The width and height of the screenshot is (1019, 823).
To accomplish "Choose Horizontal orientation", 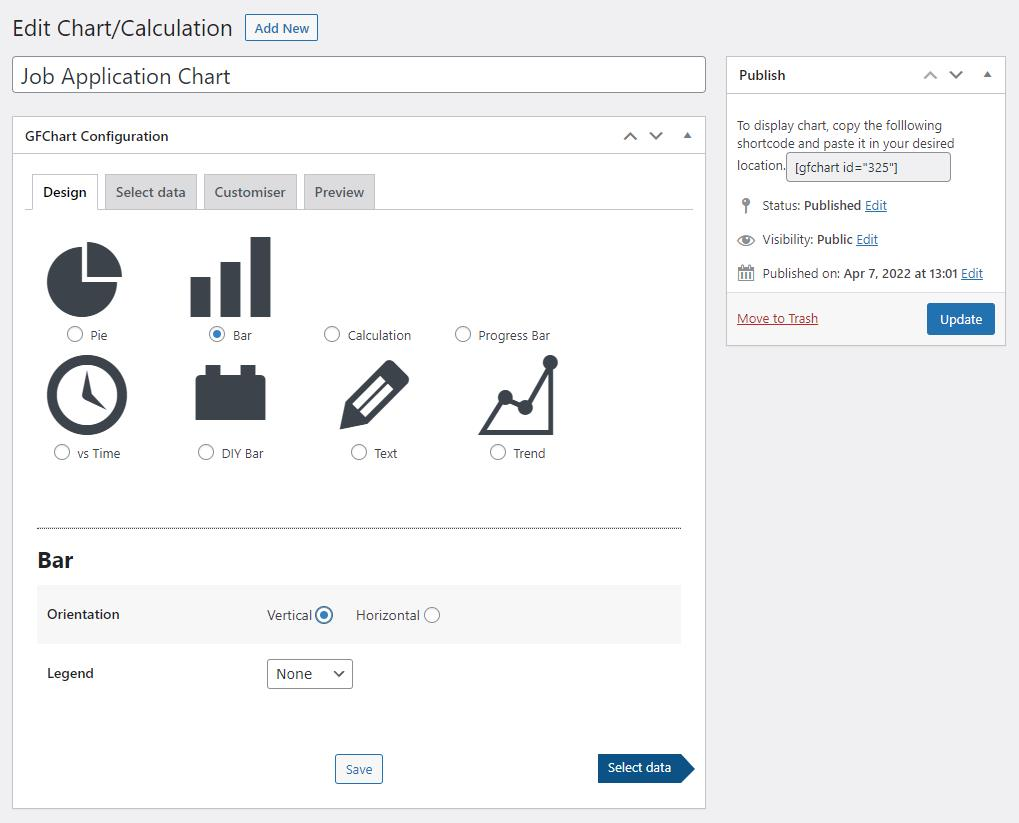I will click(432, 615).
